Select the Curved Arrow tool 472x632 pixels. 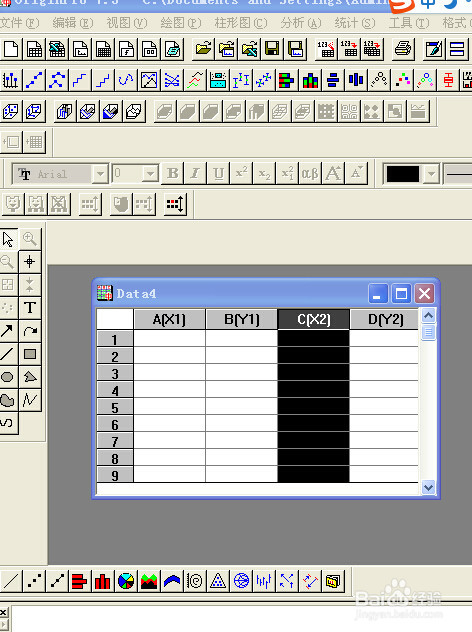point(30,331)
